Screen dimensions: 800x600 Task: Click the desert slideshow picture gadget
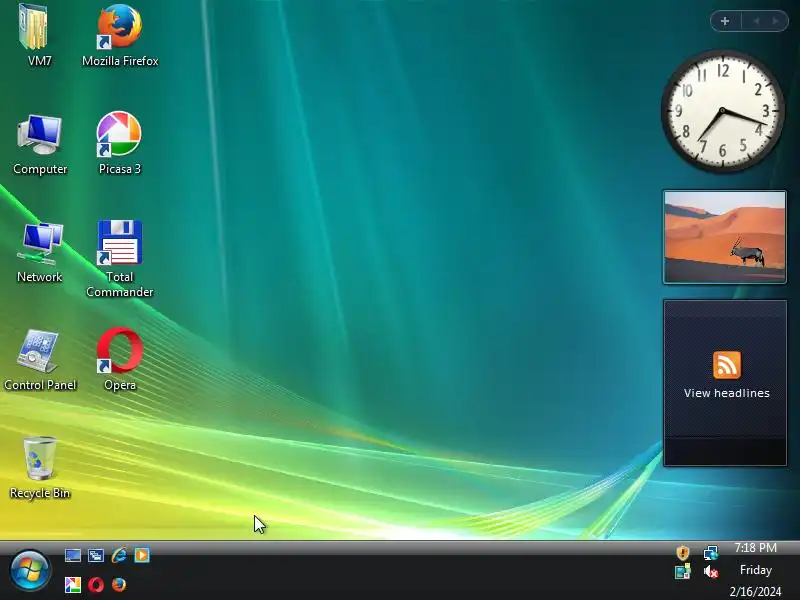coord(724,237)
